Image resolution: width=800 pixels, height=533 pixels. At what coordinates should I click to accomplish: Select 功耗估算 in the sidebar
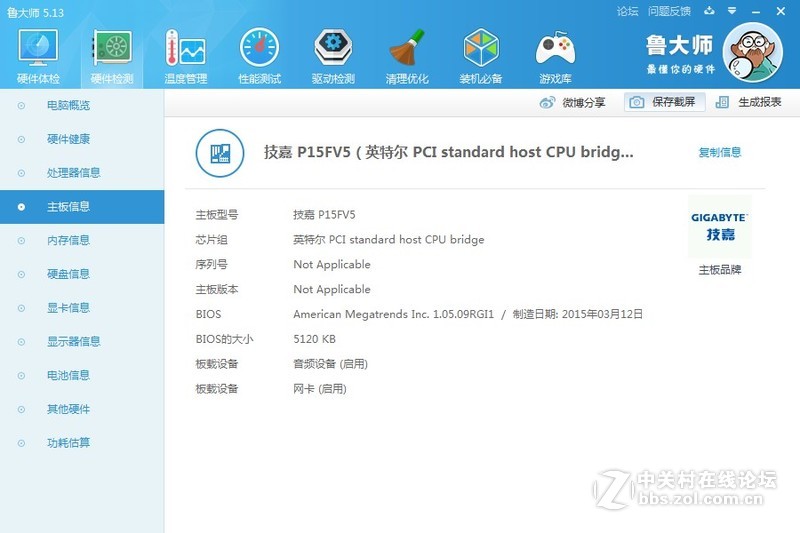pos(82,443)
